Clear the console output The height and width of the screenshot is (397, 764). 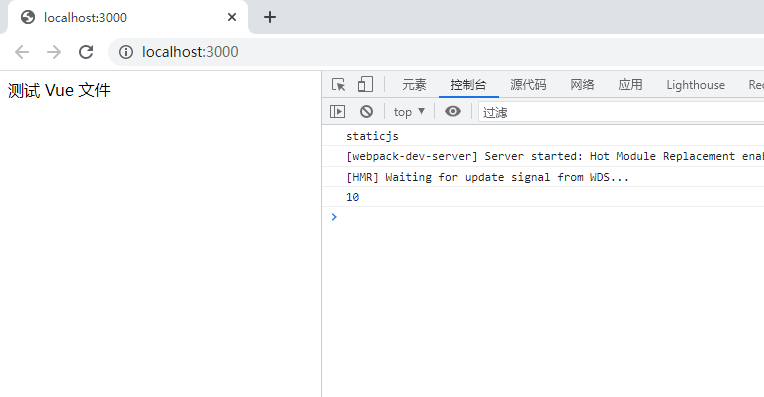click(x=366, y=112)
